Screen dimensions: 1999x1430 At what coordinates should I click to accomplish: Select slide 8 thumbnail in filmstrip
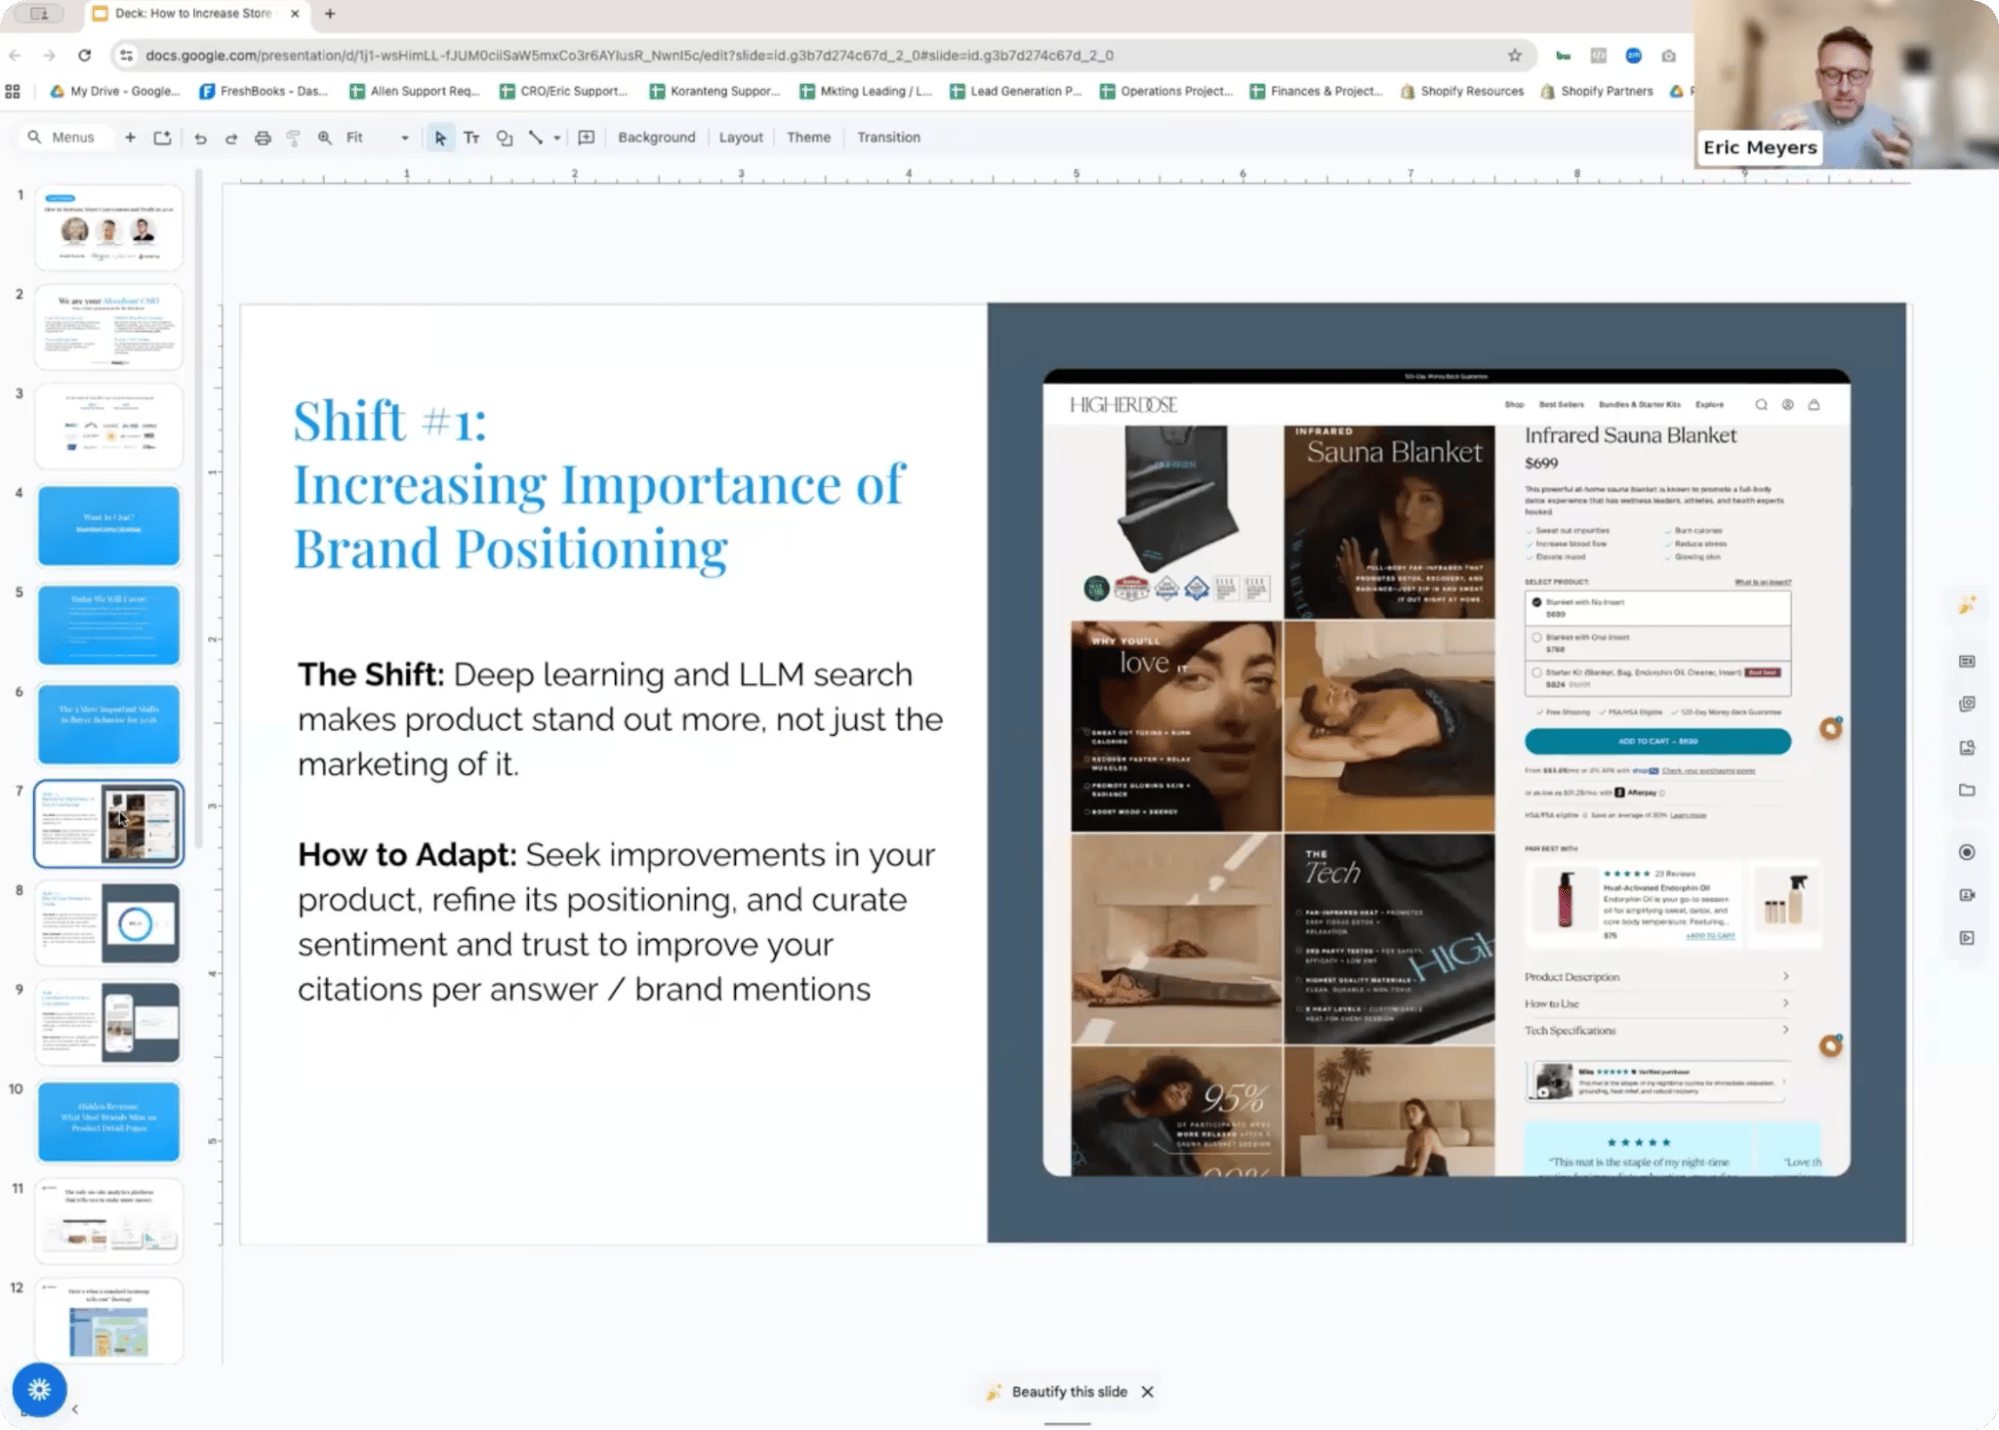[x=109, y=922]
